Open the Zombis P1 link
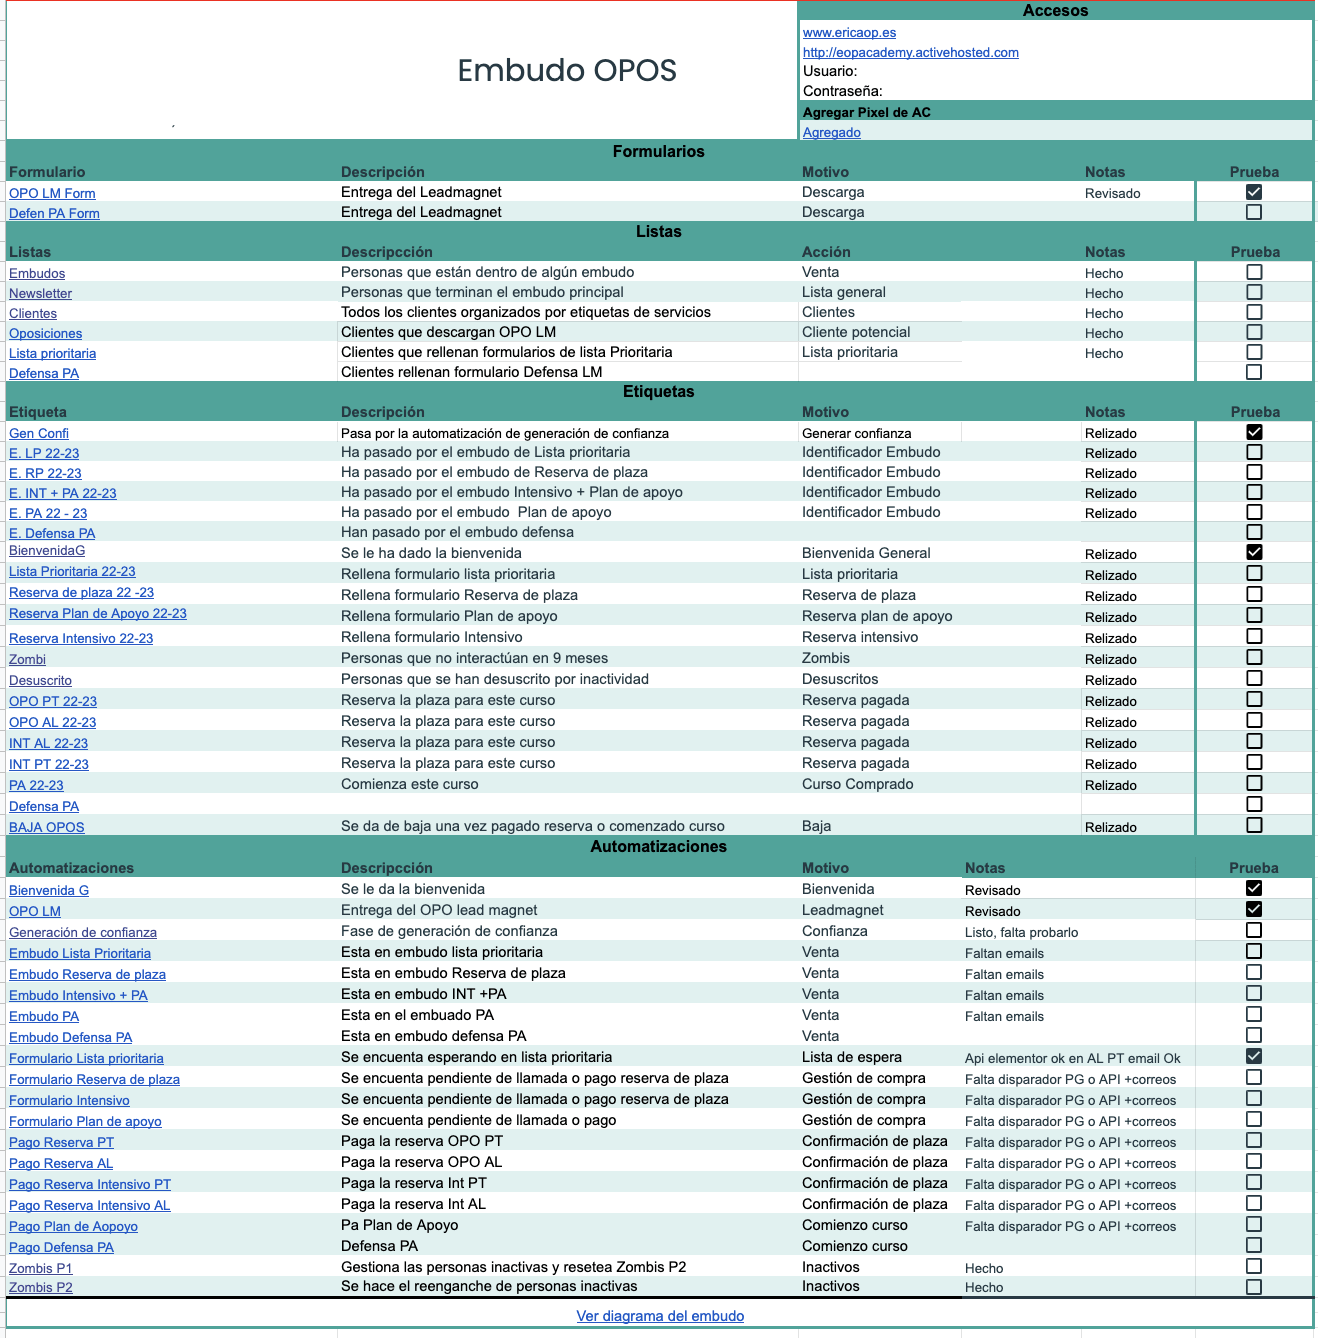The image size is (1318, 1338). click(40, 1268)
